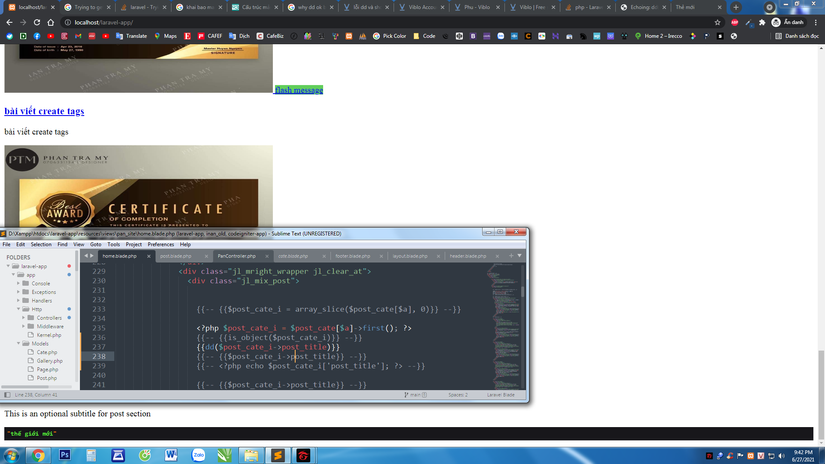This screenshot has height=464, width=825.
Task: Bookmark this page with the star icon
Action: (x=718, y=22)
